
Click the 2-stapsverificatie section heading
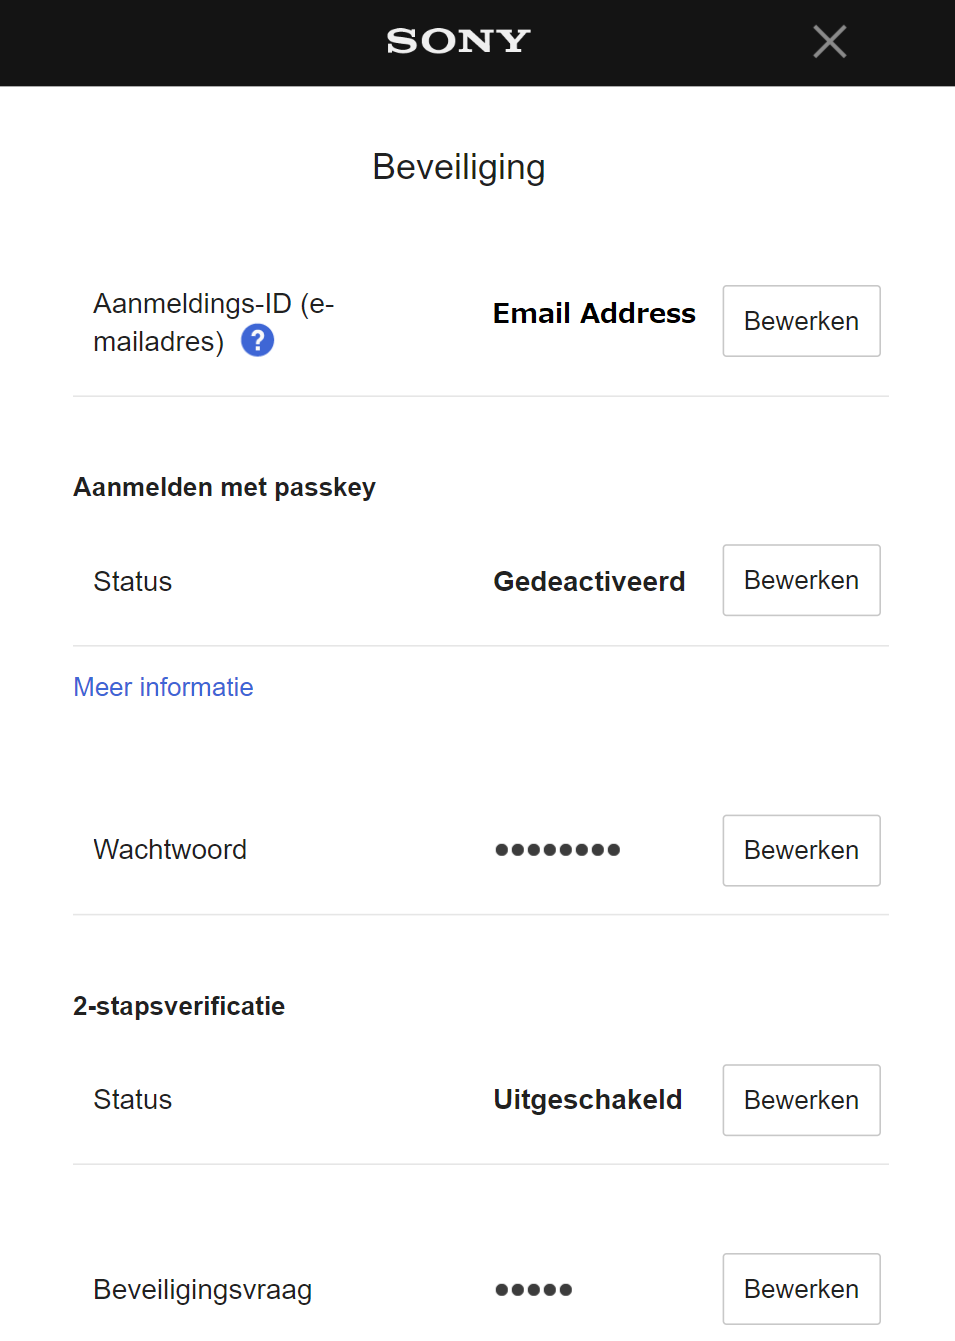point(179,1006)
